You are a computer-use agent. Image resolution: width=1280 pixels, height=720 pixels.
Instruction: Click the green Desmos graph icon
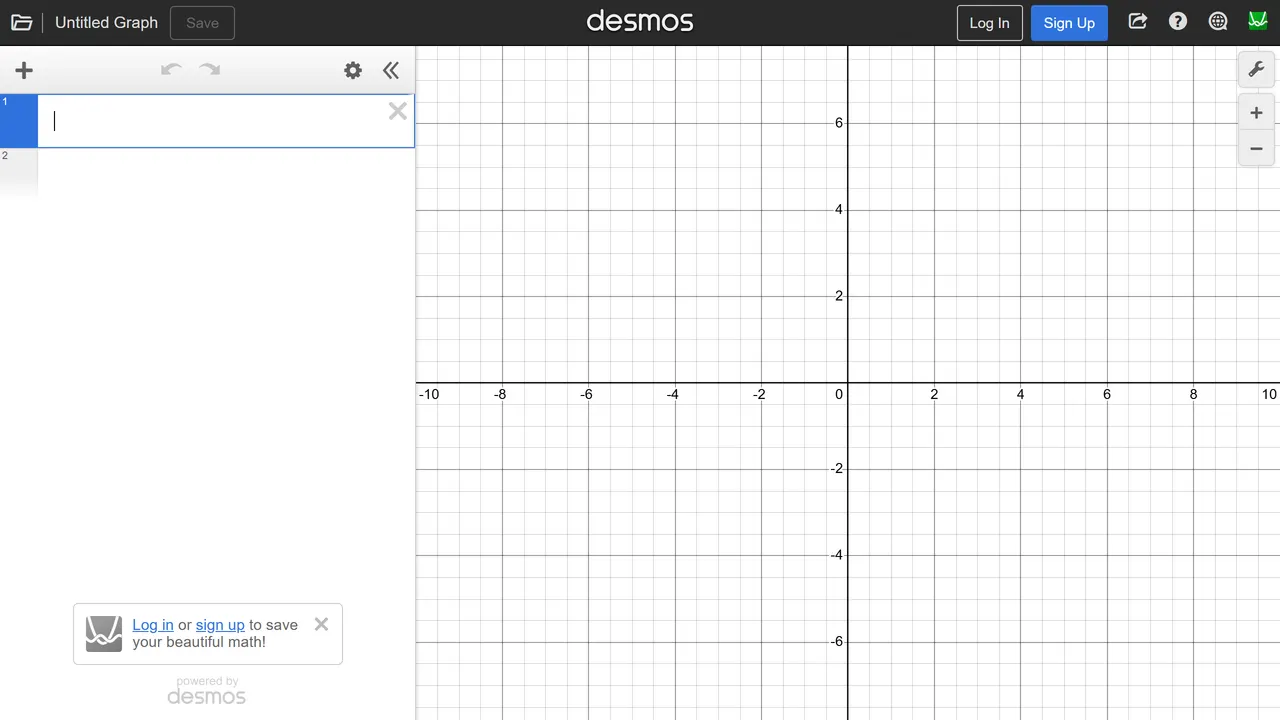pos(1258,21)
